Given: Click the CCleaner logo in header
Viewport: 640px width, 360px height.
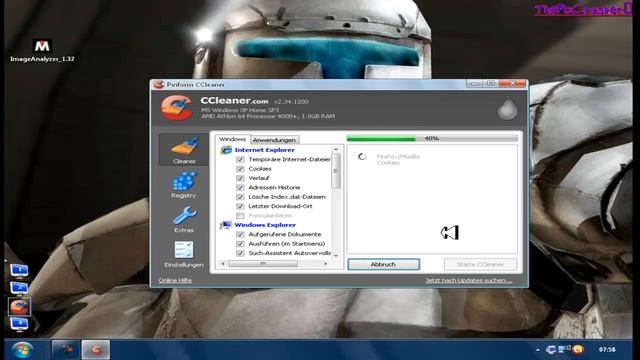Looking at the screenshot, I should coord(176,108).
